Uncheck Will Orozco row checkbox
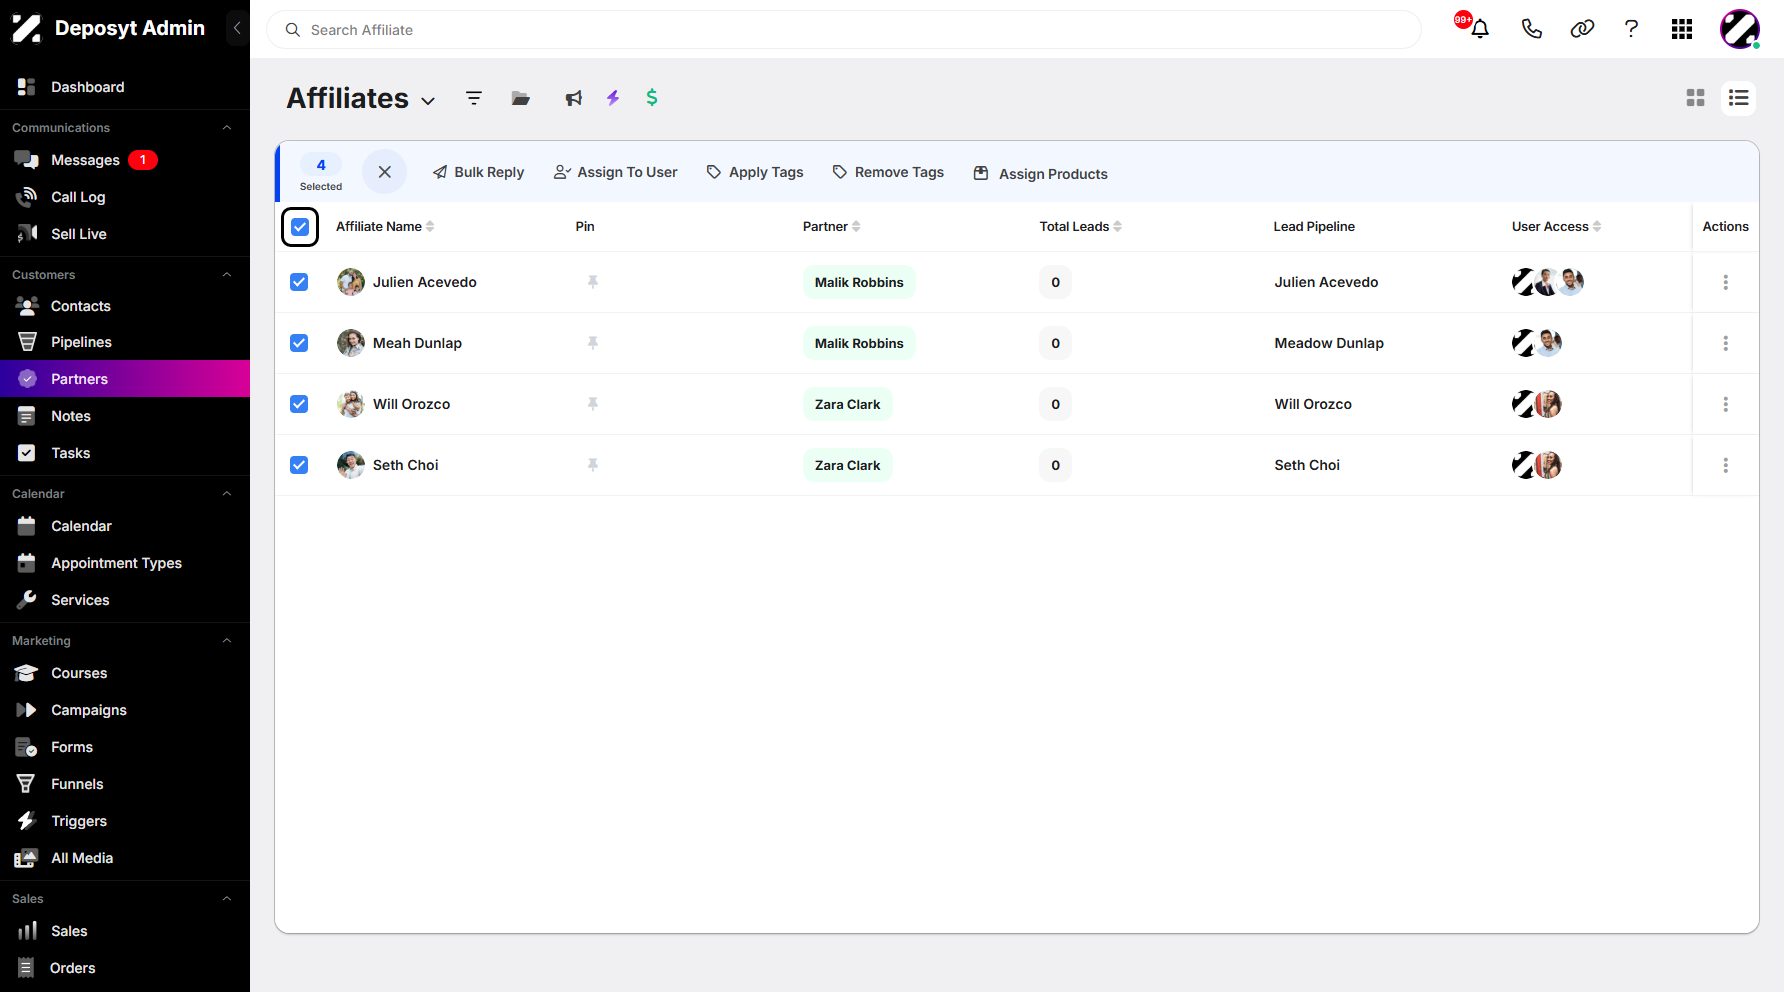The image size is (1784, 992). point(299,404)
